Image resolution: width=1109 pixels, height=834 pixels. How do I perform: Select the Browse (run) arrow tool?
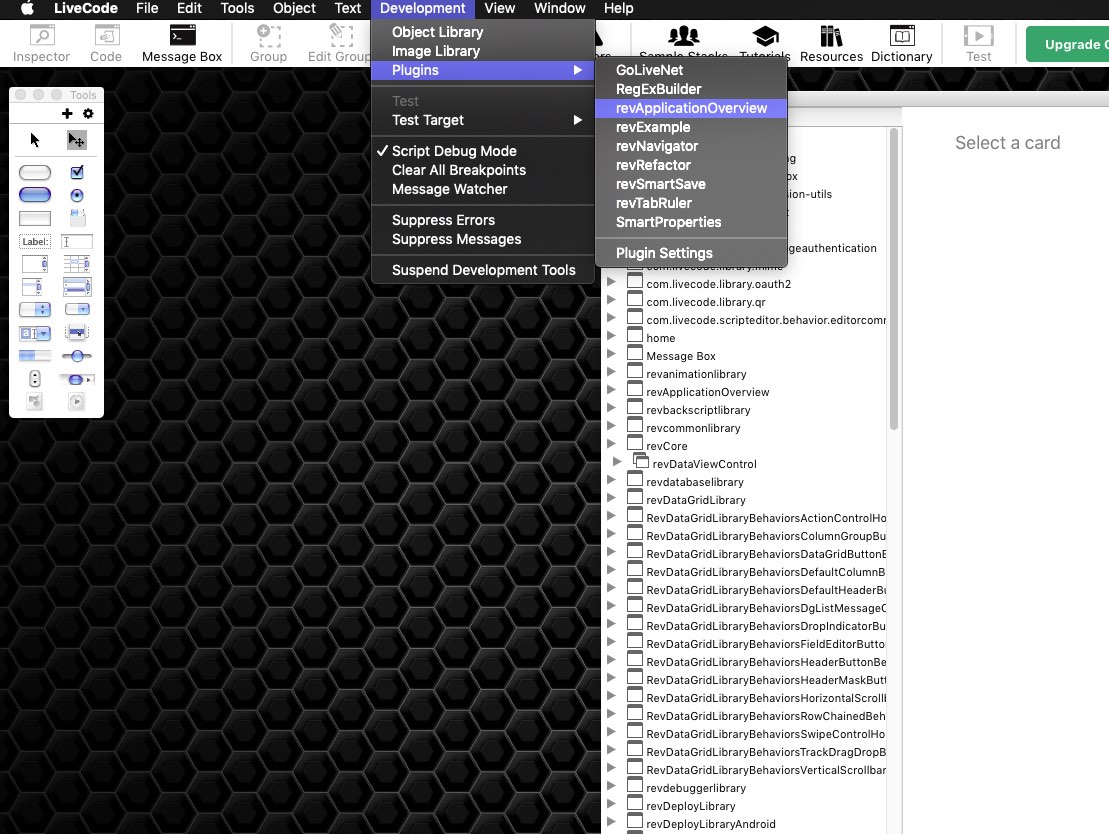pyautogui.click(x=35, y=140)
